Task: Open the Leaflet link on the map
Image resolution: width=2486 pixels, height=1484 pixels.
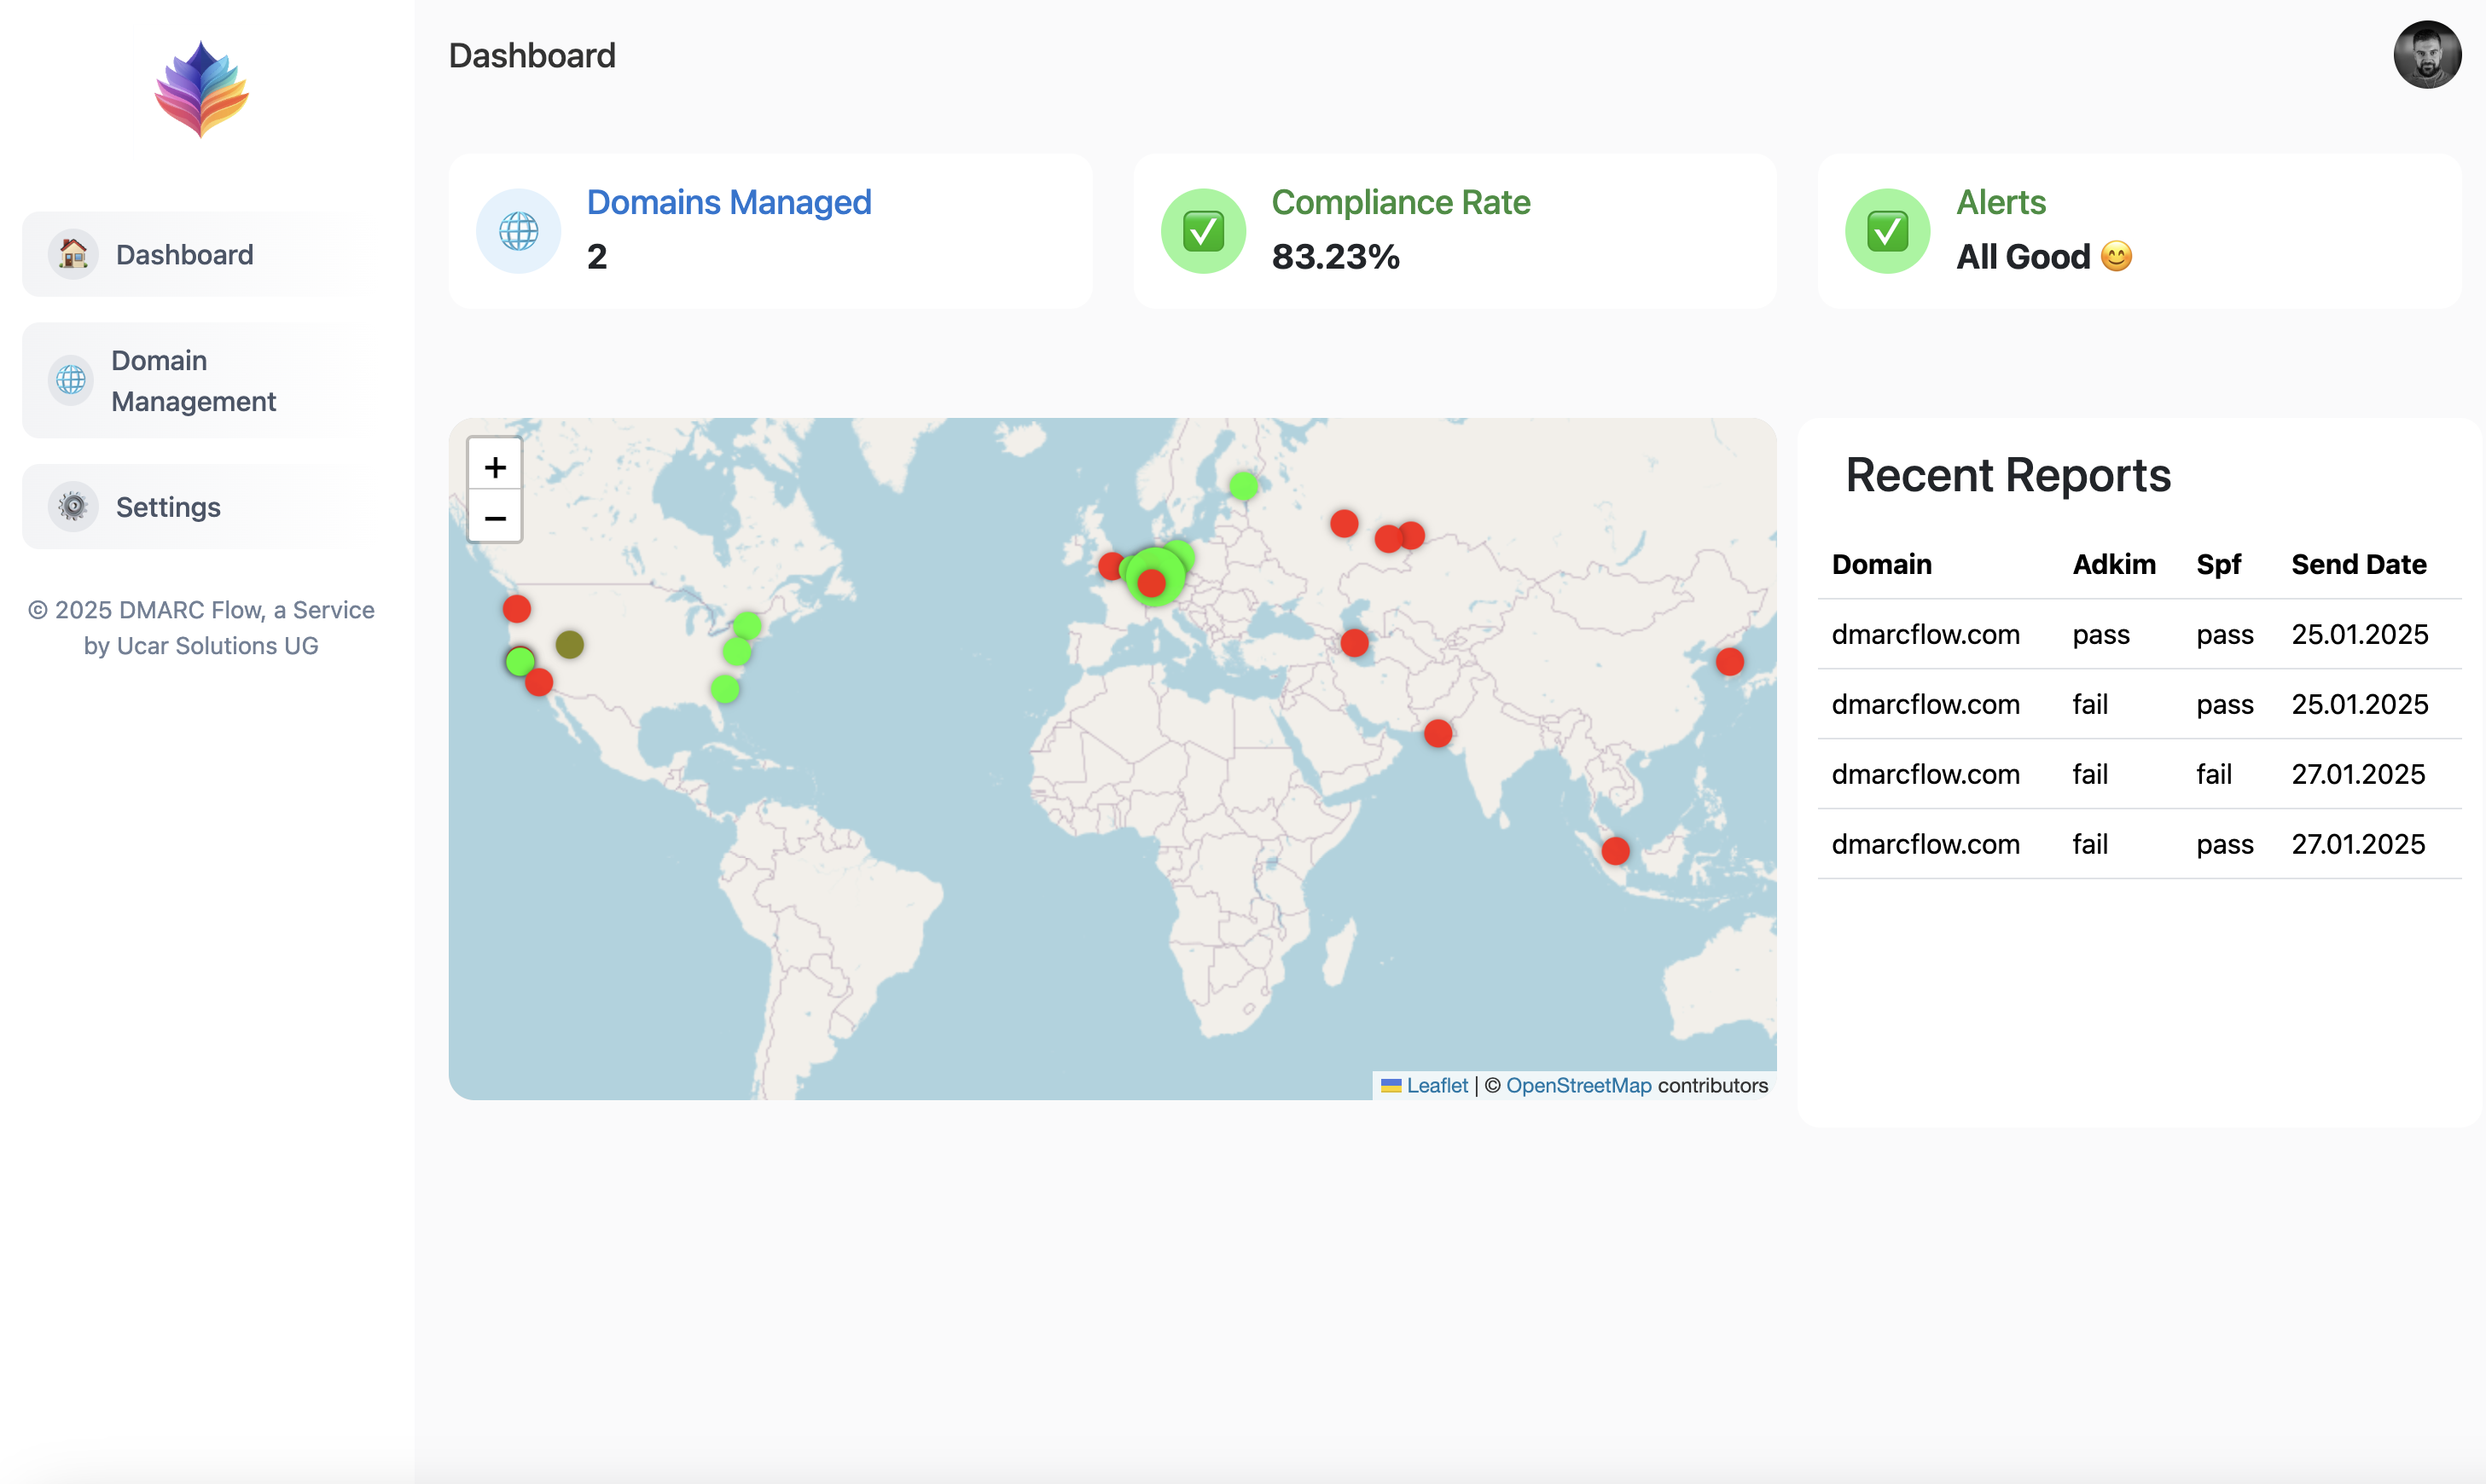Action: 1436,1085
